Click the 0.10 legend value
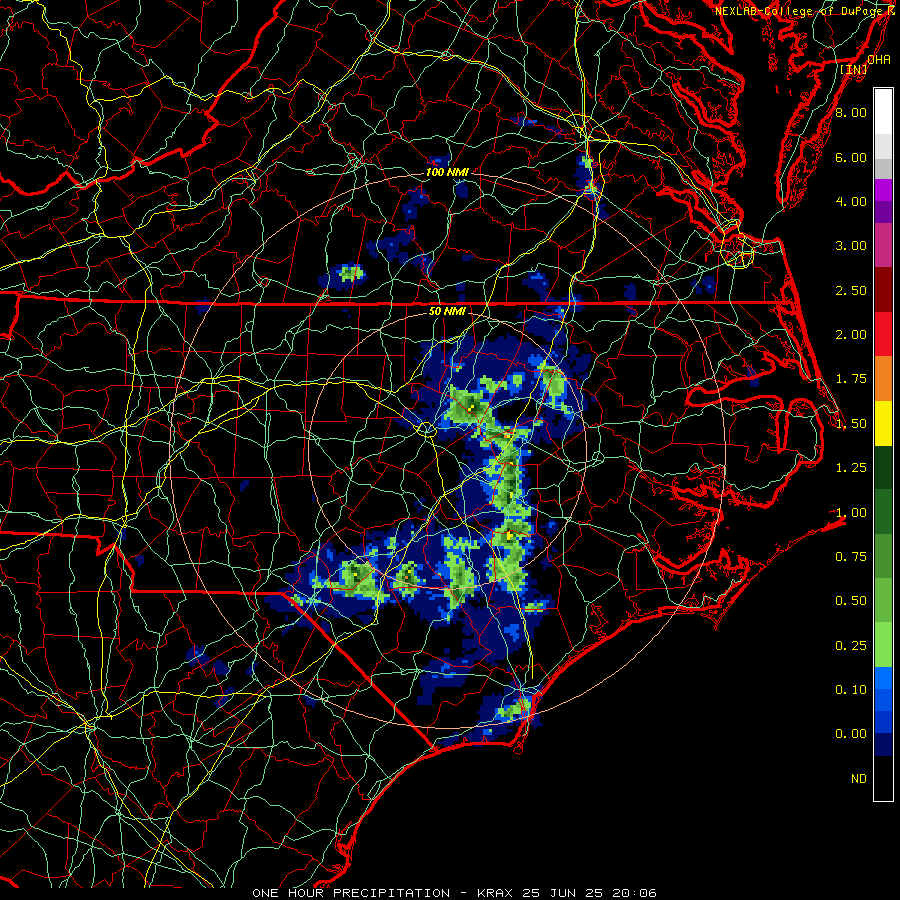Viewport: 900px width, 900px height. coord(851,690)
